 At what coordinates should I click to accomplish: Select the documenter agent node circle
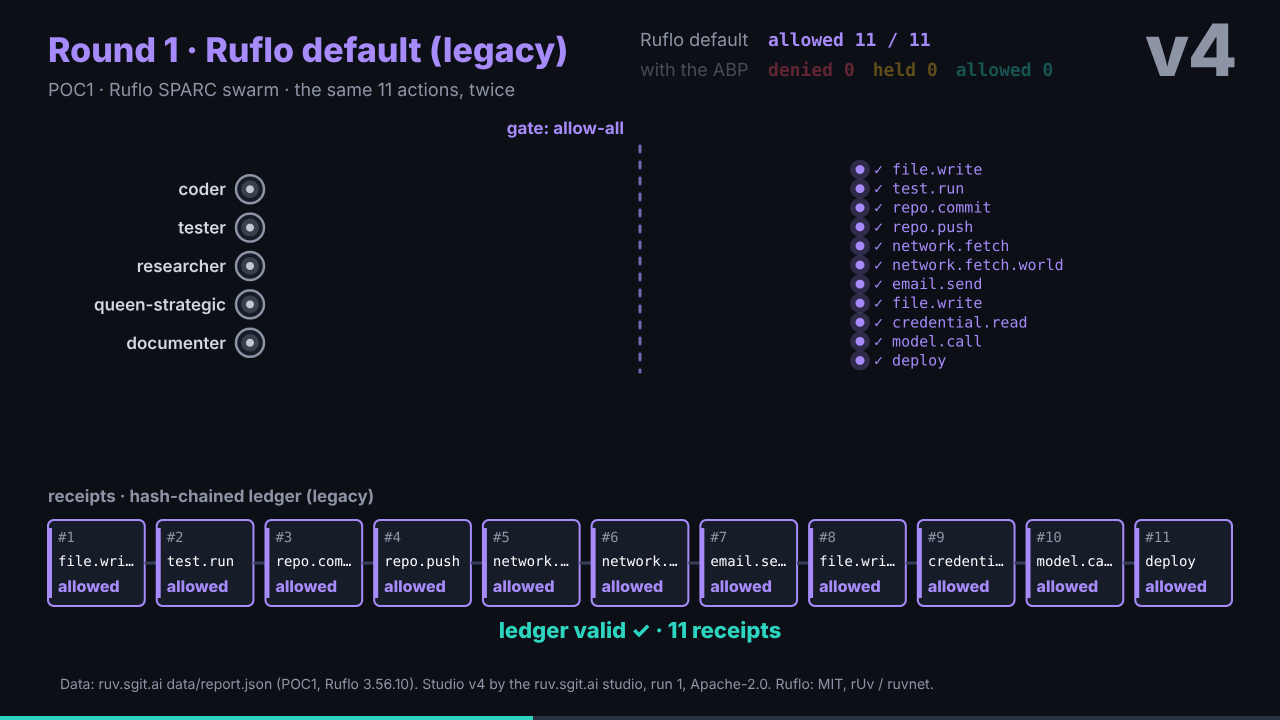pos(250,343)
